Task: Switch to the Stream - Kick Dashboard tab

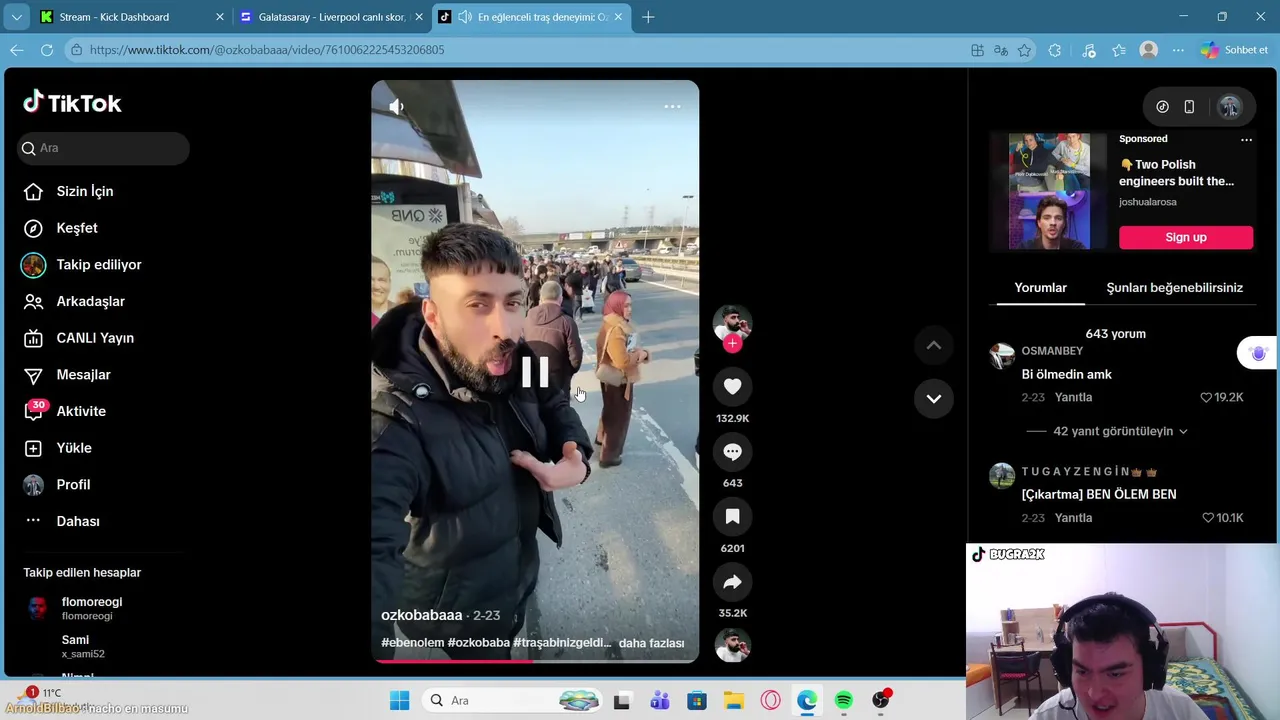Action: coord(132,17)
